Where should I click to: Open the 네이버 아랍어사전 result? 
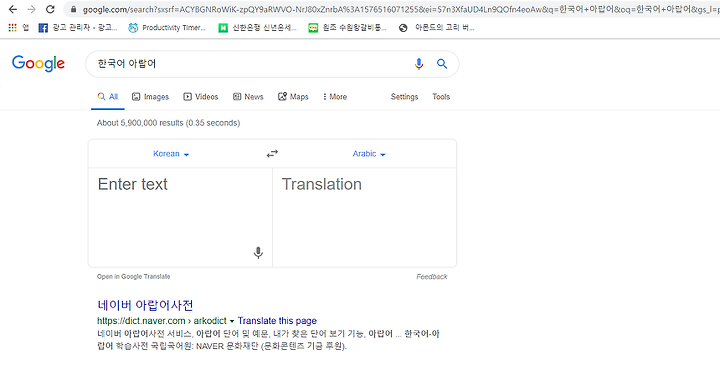[145, 305]
